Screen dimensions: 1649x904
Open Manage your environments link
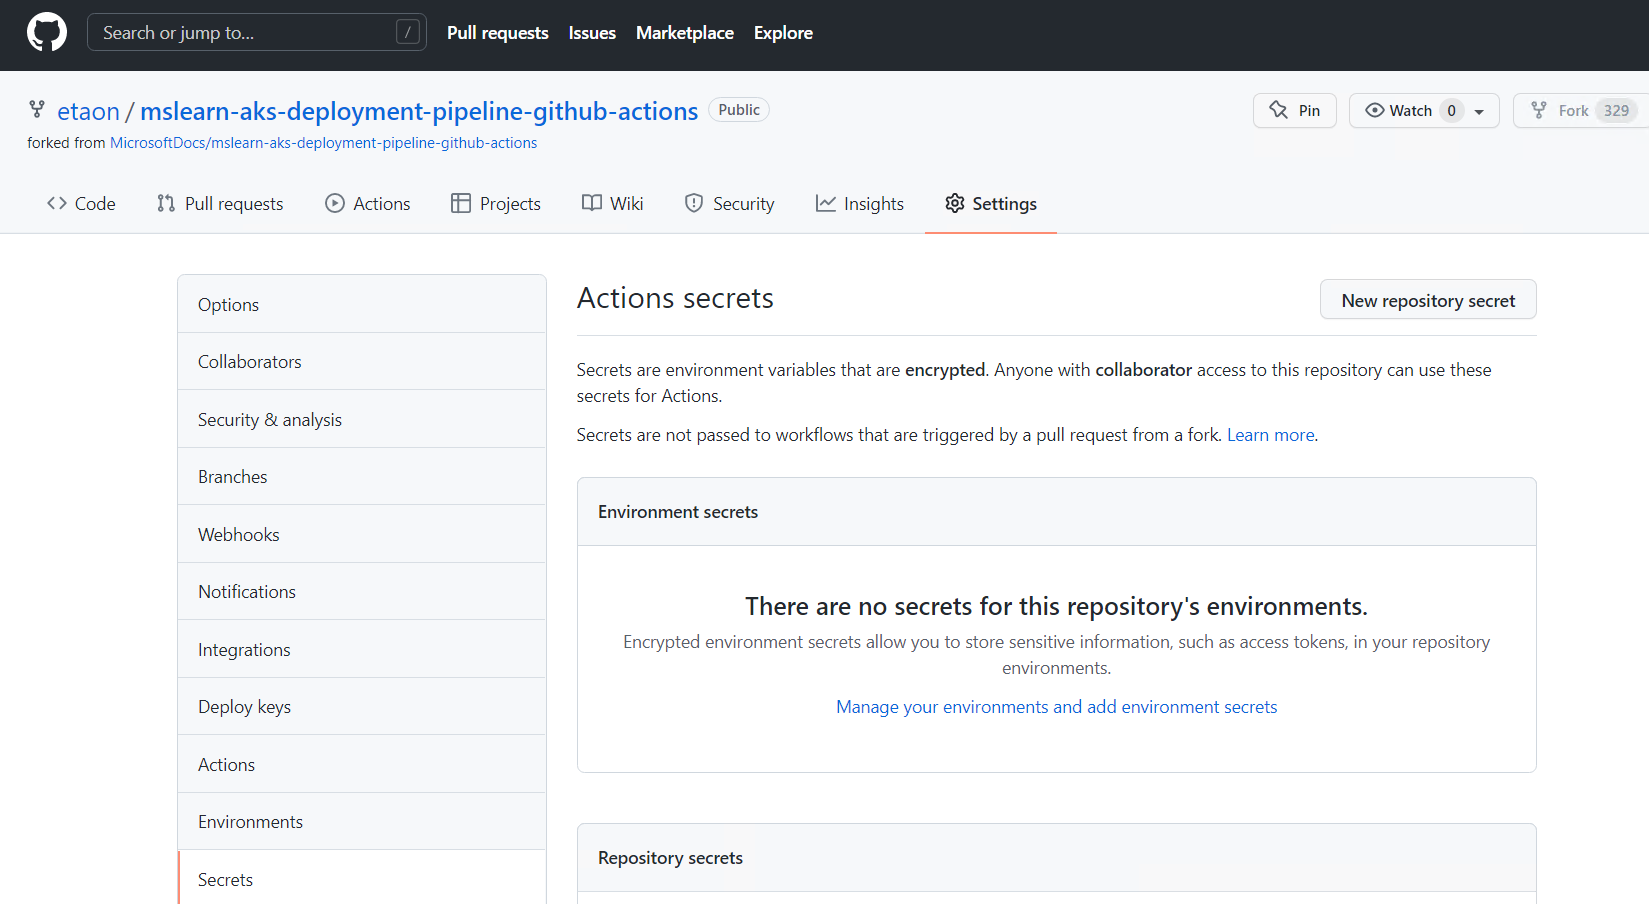coord(1056,707)
